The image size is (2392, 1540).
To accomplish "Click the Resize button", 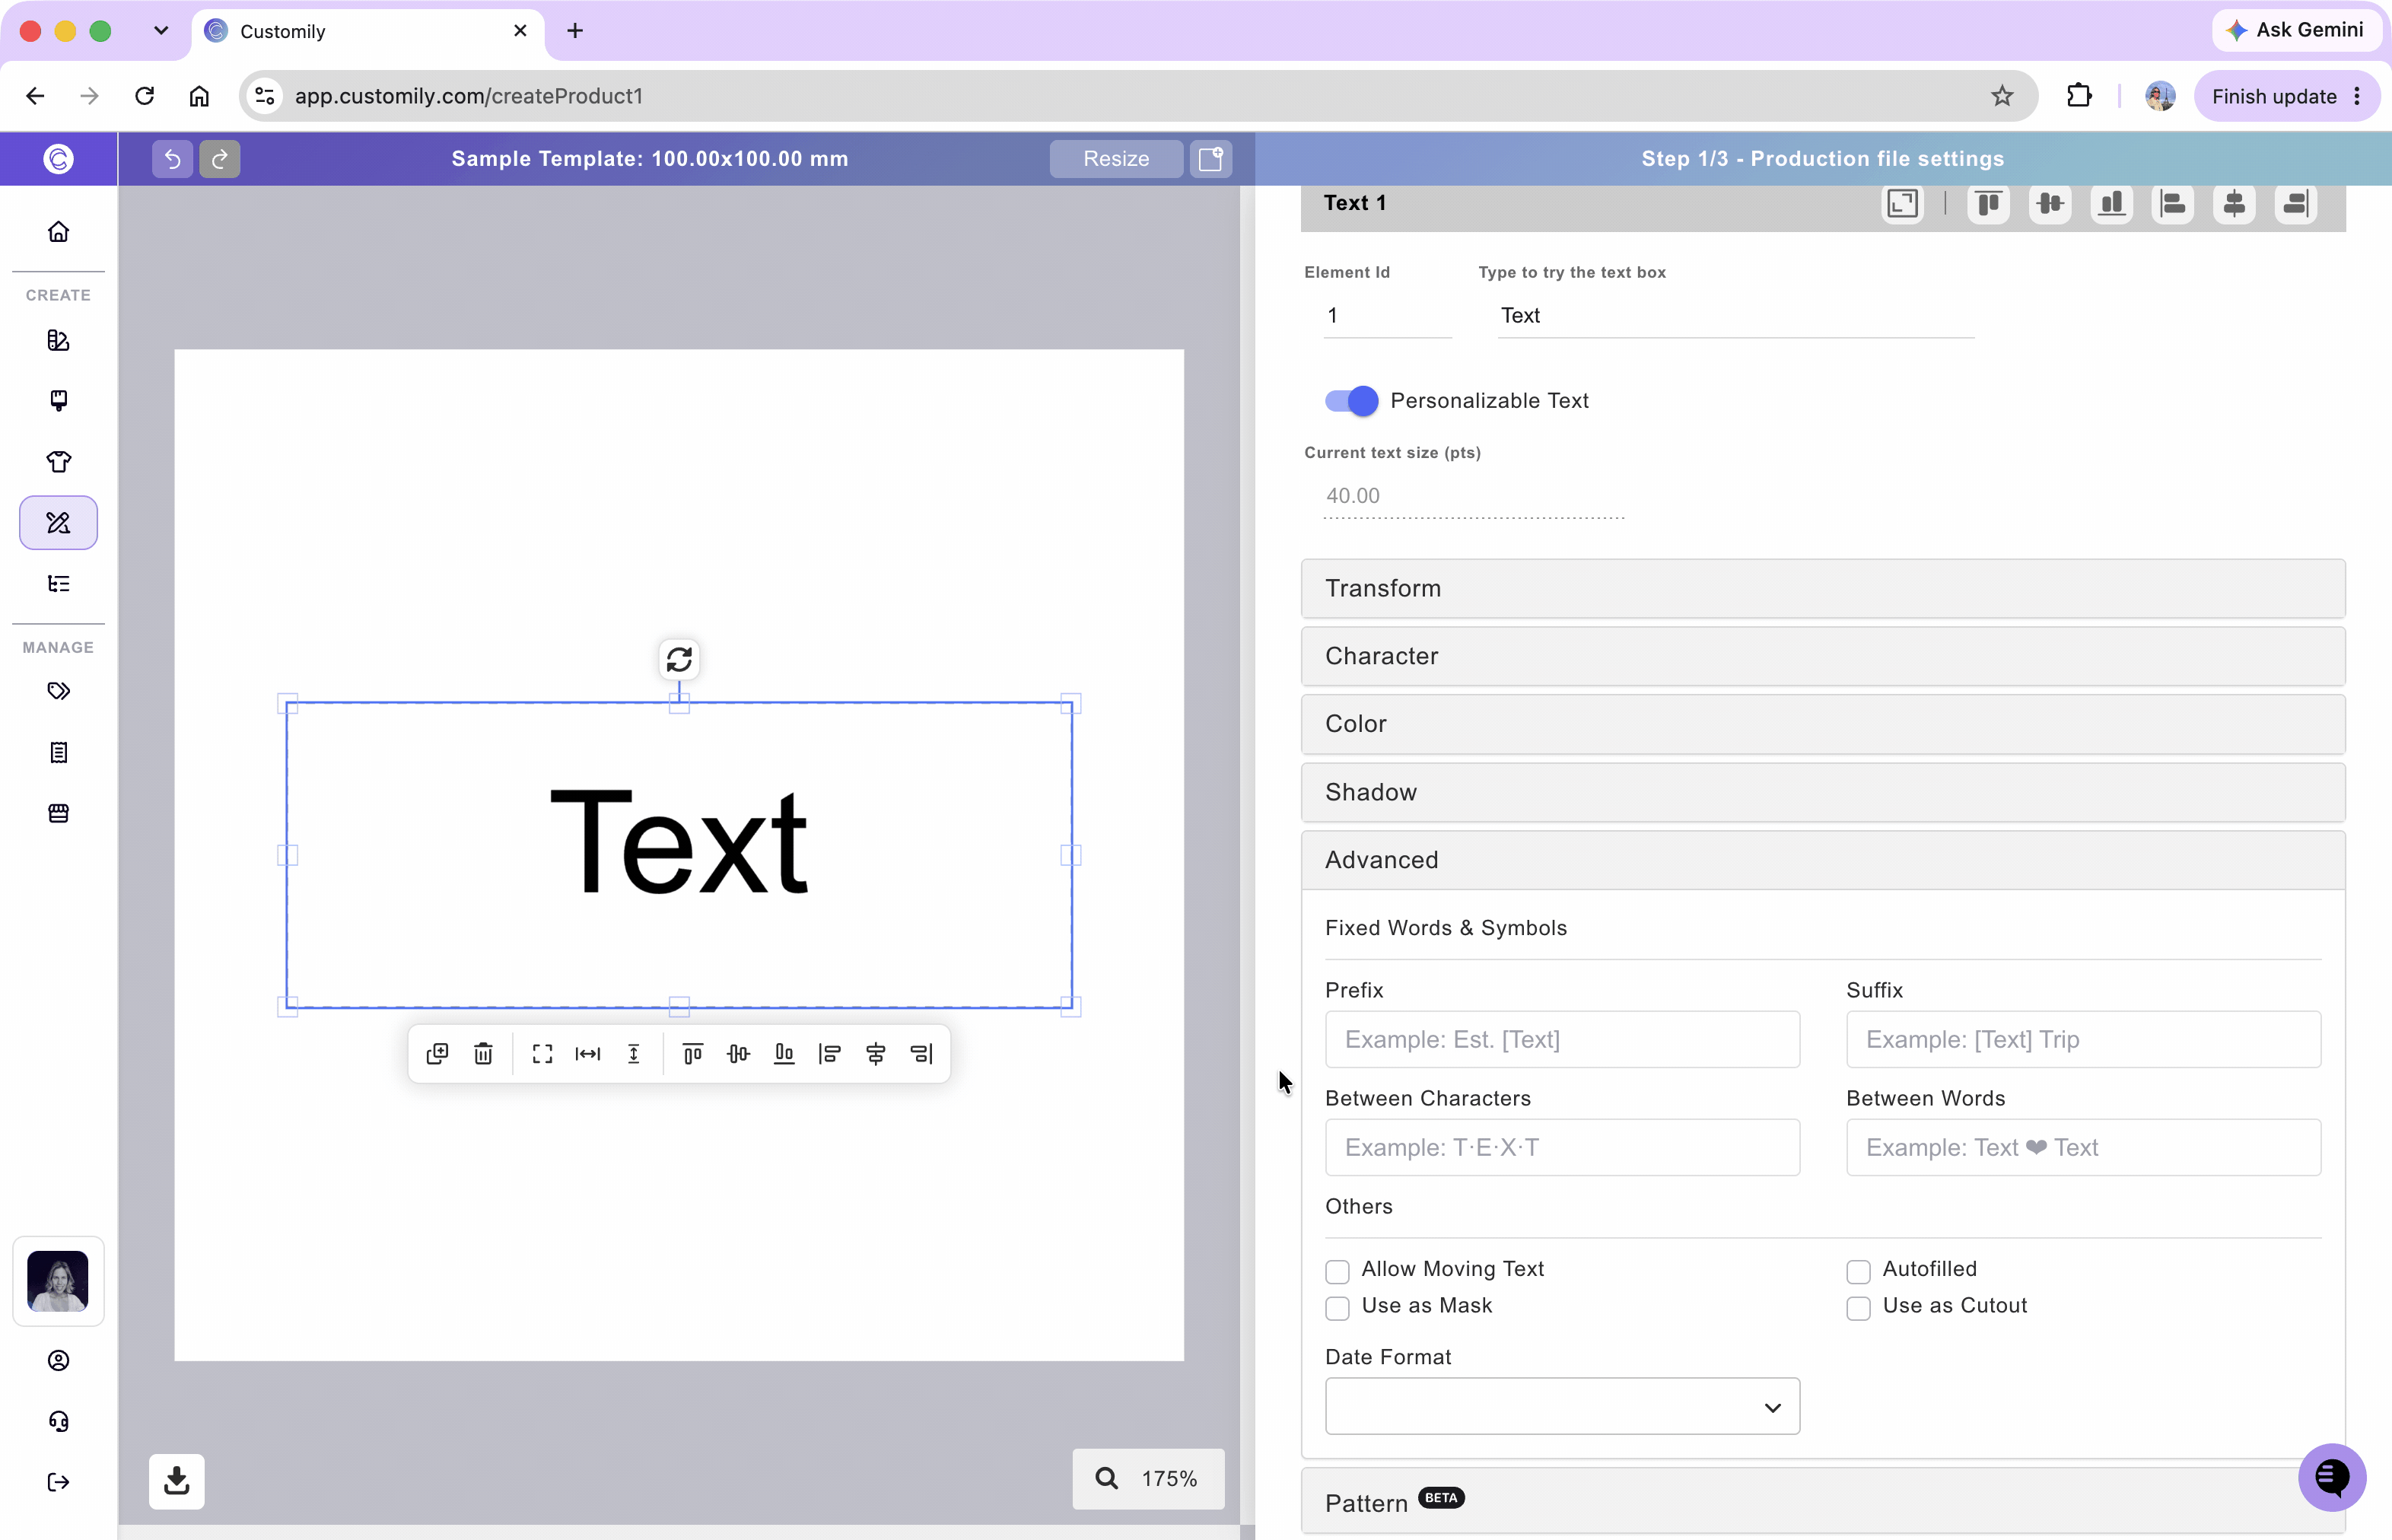I will (1116, 158).
